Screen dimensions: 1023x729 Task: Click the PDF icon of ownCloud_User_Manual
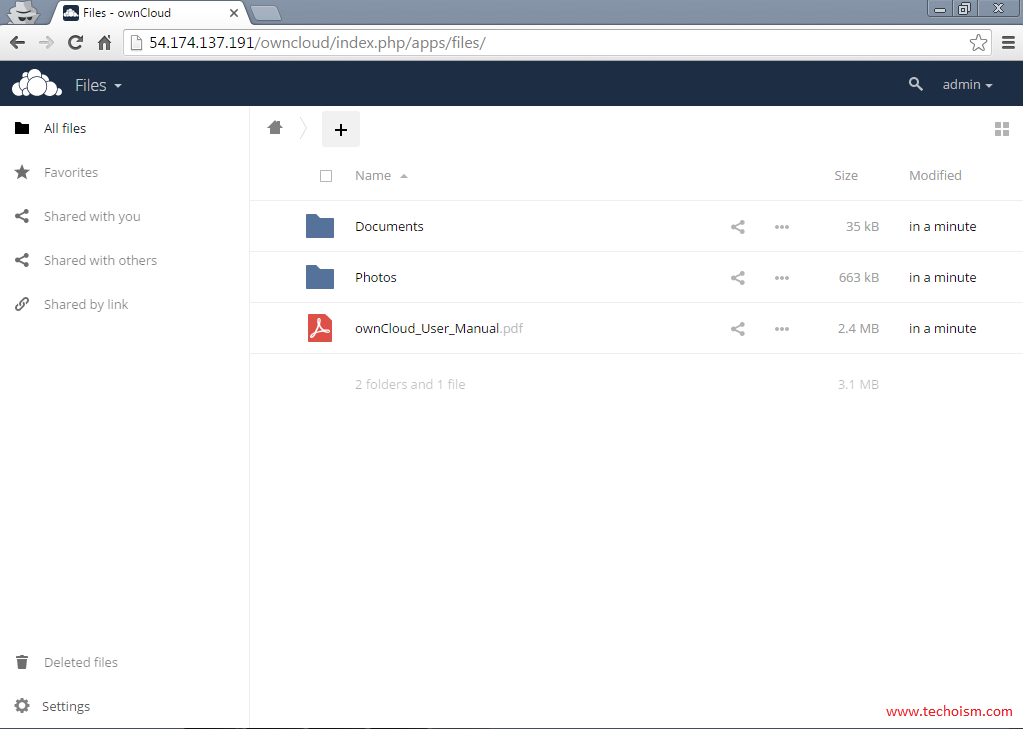(x=320, y=328)
